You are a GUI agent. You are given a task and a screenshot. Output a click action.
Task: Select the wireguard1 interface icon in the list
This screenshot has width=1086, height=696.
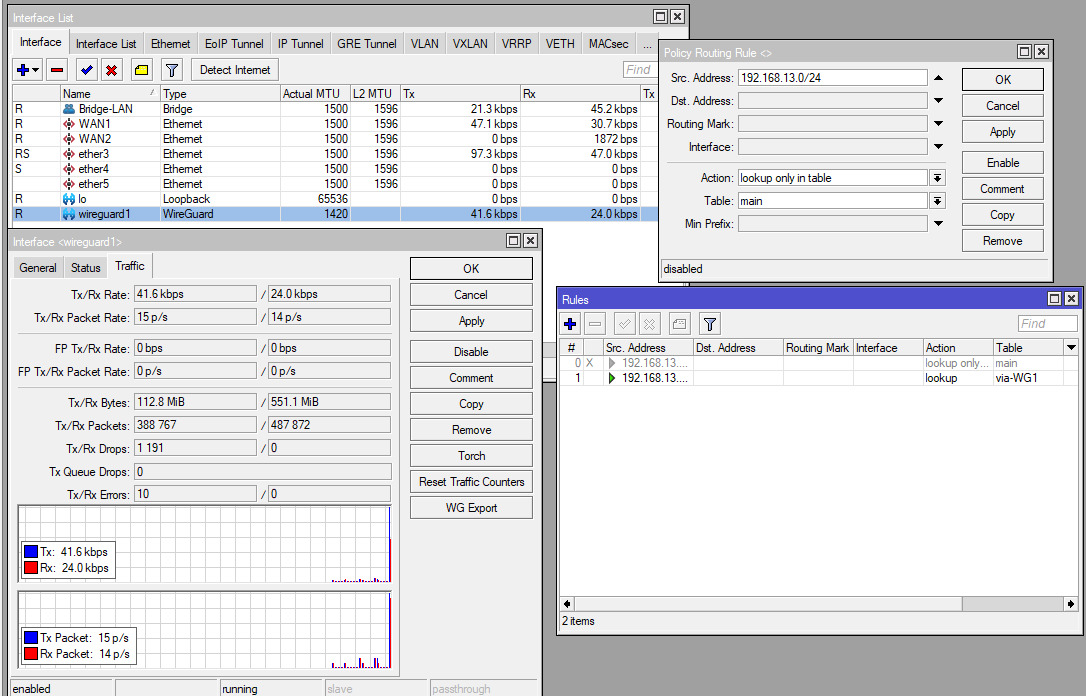pyautogui.click(x=68, y=214)
